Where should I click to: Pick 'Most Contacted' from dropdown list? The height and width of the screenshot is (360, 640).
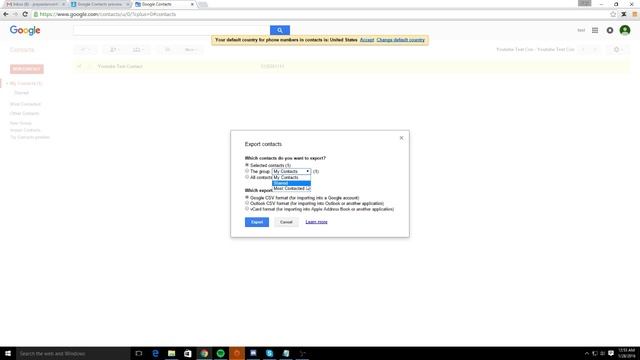291,189
